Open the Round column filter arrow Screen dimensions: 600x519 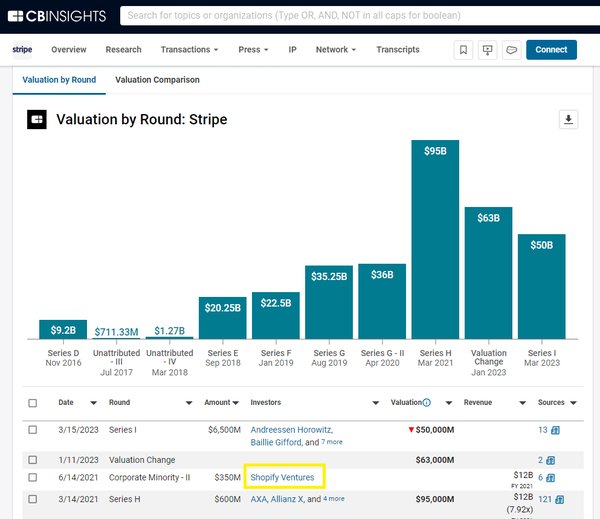(x=189, y=403)
